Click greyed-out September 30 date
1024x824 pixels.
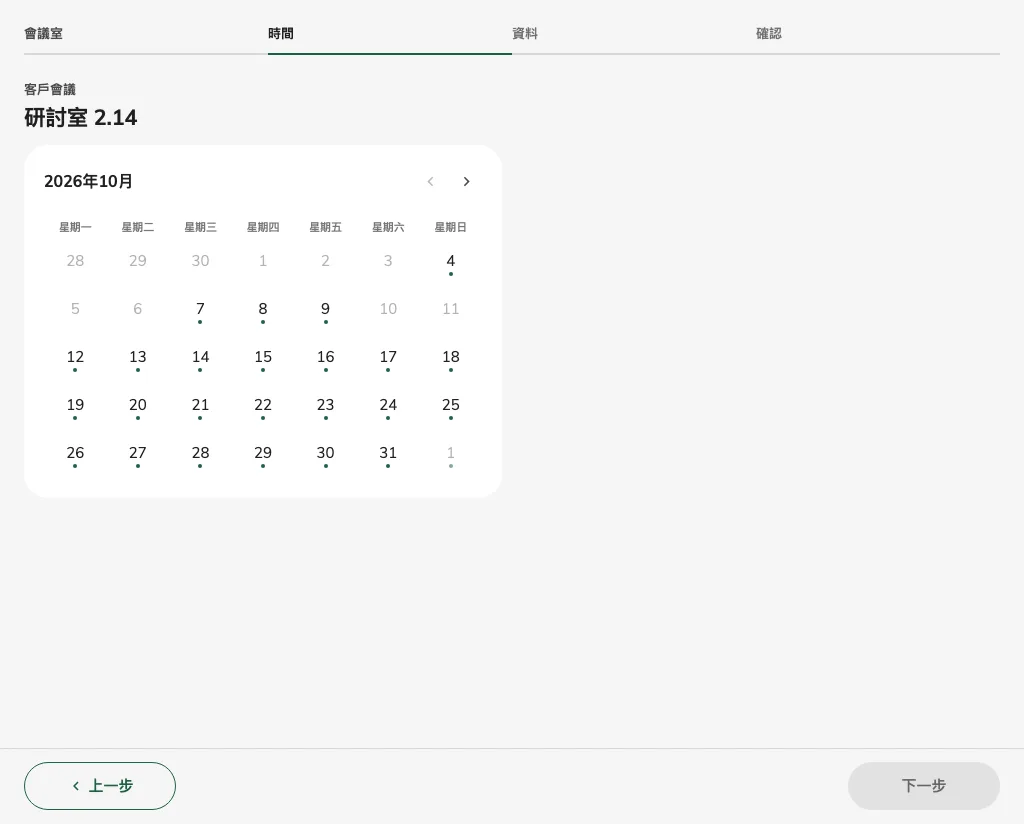[200, 261]
